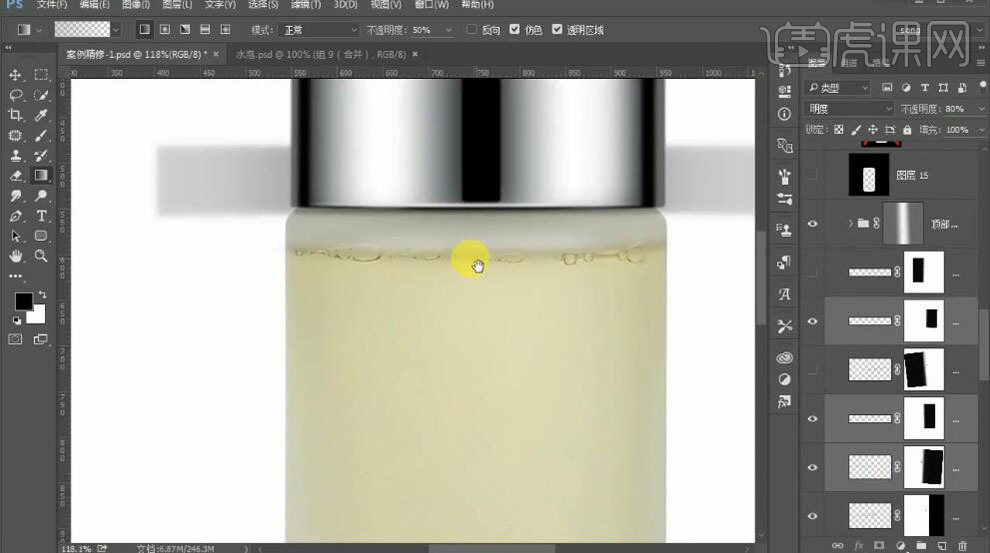Select the Eraser tool
990x553 pixels.
tap(15, 175)
